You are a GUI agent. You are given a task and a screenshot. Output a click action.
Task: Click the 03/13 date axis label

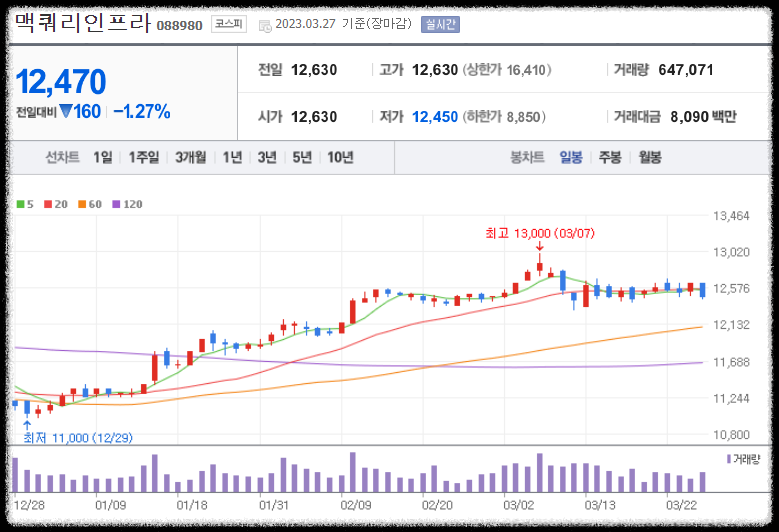[x=600, y=506]
